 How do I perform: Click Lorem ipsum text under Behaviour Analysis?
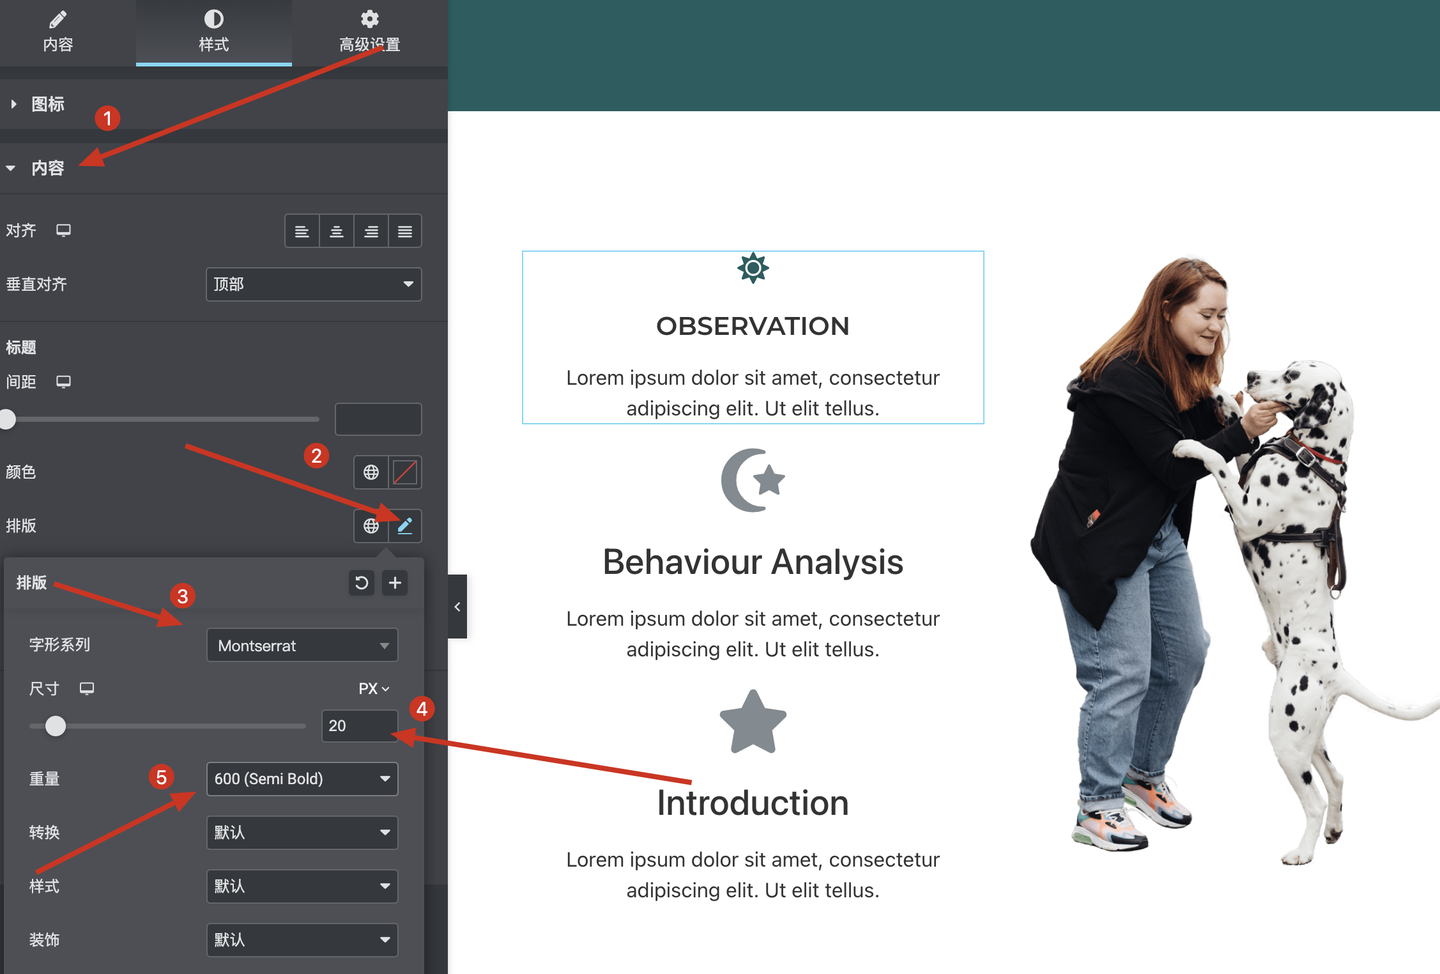pyautogui.click(x=753, y=634)
